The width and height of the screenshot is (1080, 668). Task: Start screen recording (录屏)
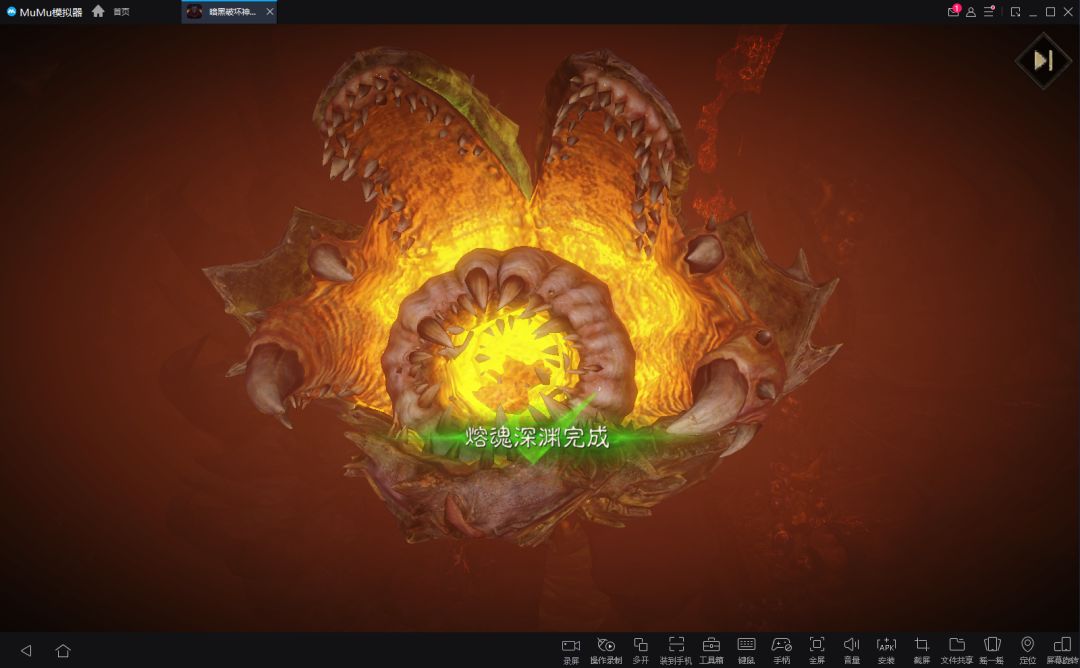click(571, 650)
